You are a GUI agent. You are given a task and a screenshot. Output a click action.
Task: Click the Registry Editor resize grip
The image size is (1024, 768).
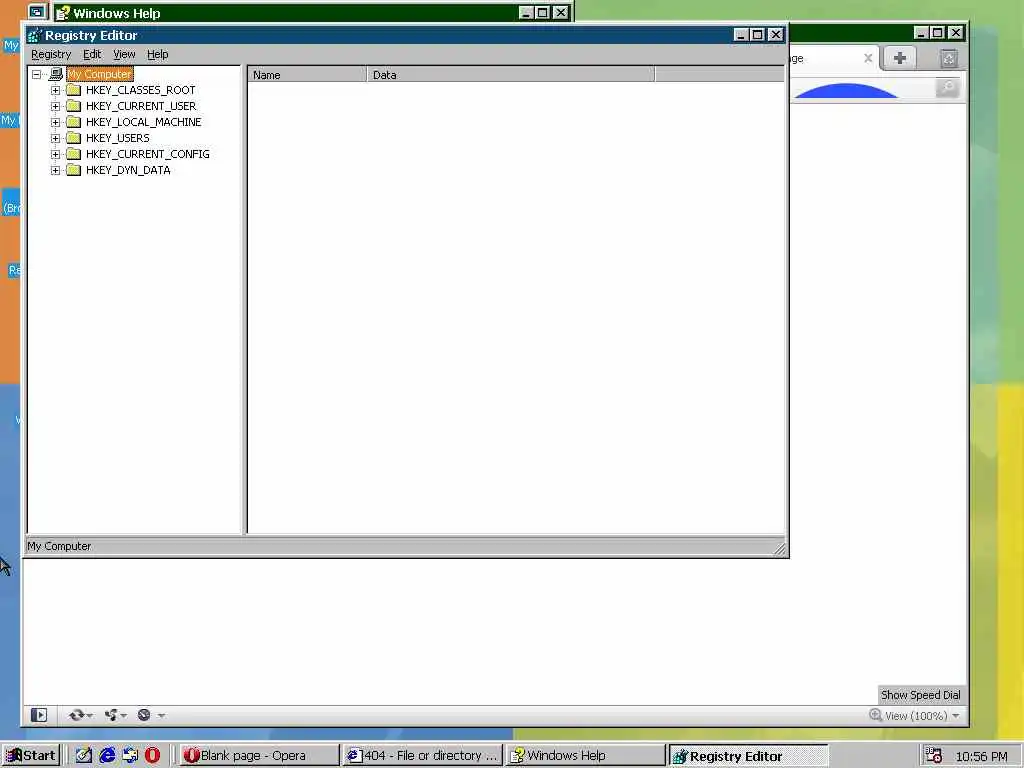tap(779, 549)
